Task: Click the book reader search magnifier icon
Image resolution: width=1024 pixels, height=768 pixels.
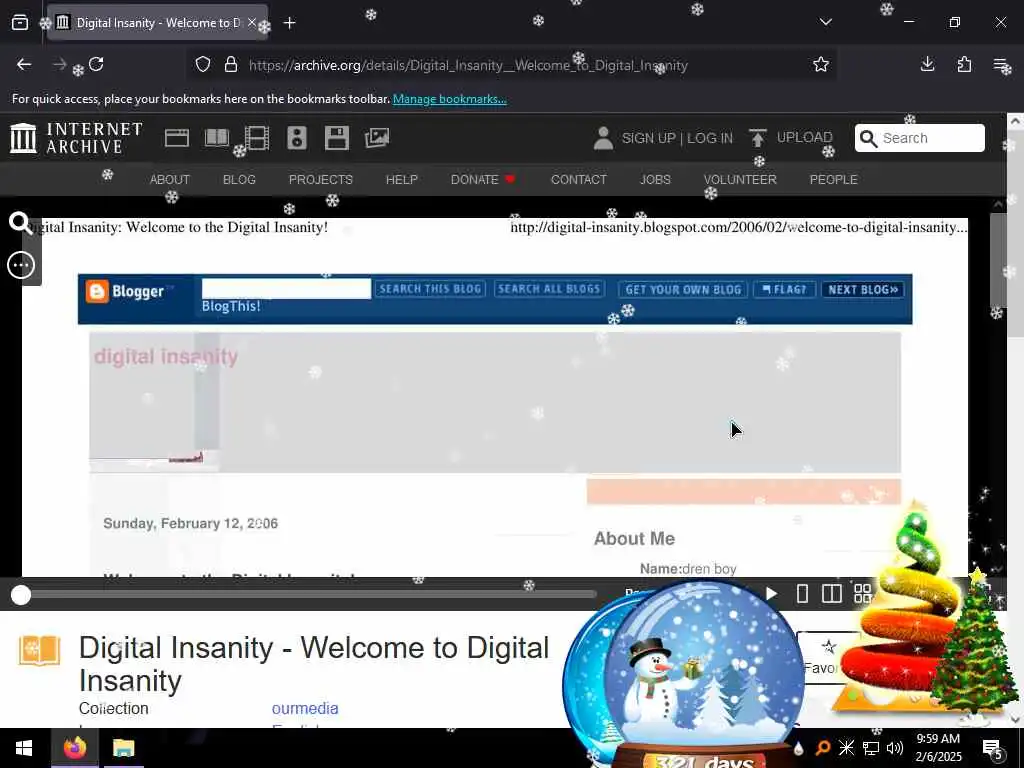Action: (x=20, y=223)
